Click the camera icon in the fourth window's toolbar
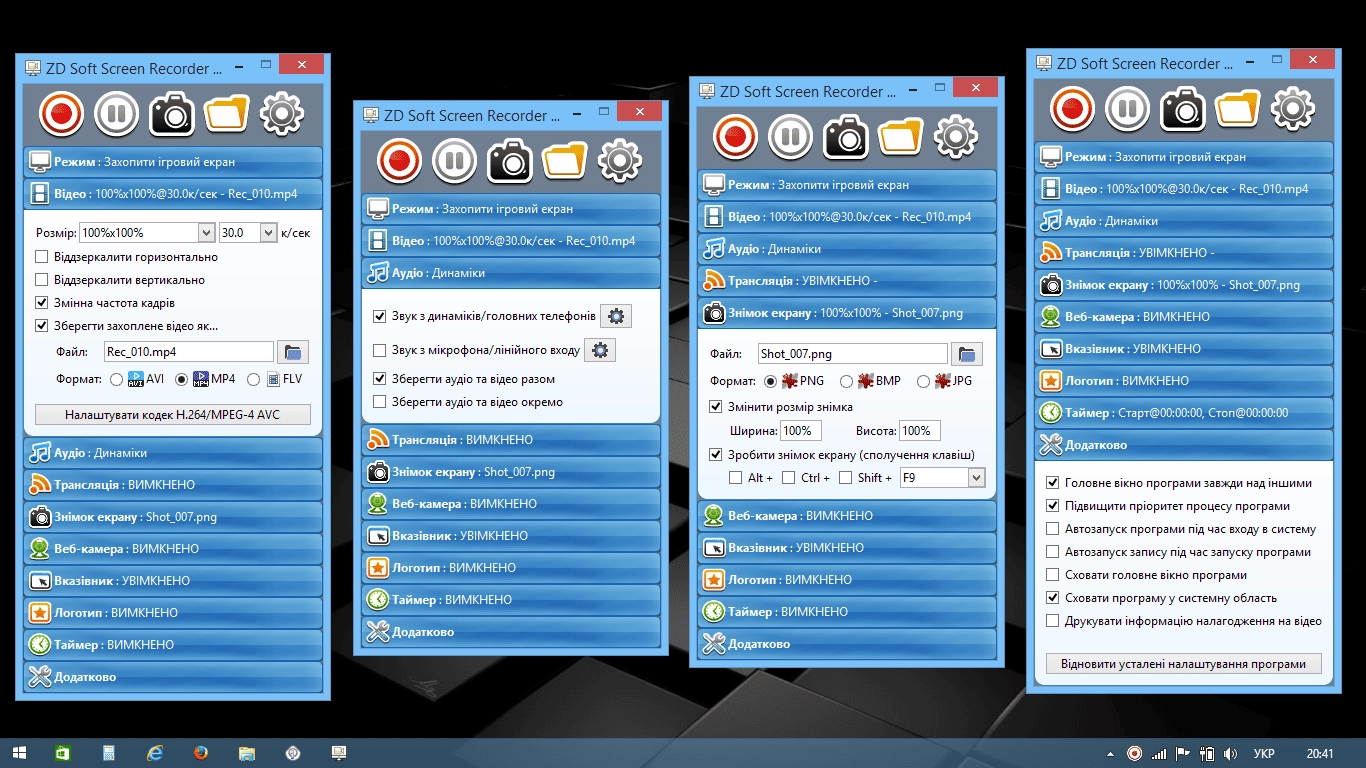 1183,109
